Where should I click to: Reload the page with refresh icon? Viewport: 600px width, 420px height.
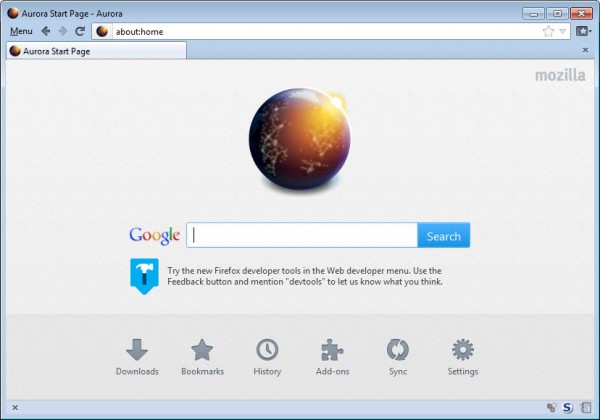(x=80, y=31)
